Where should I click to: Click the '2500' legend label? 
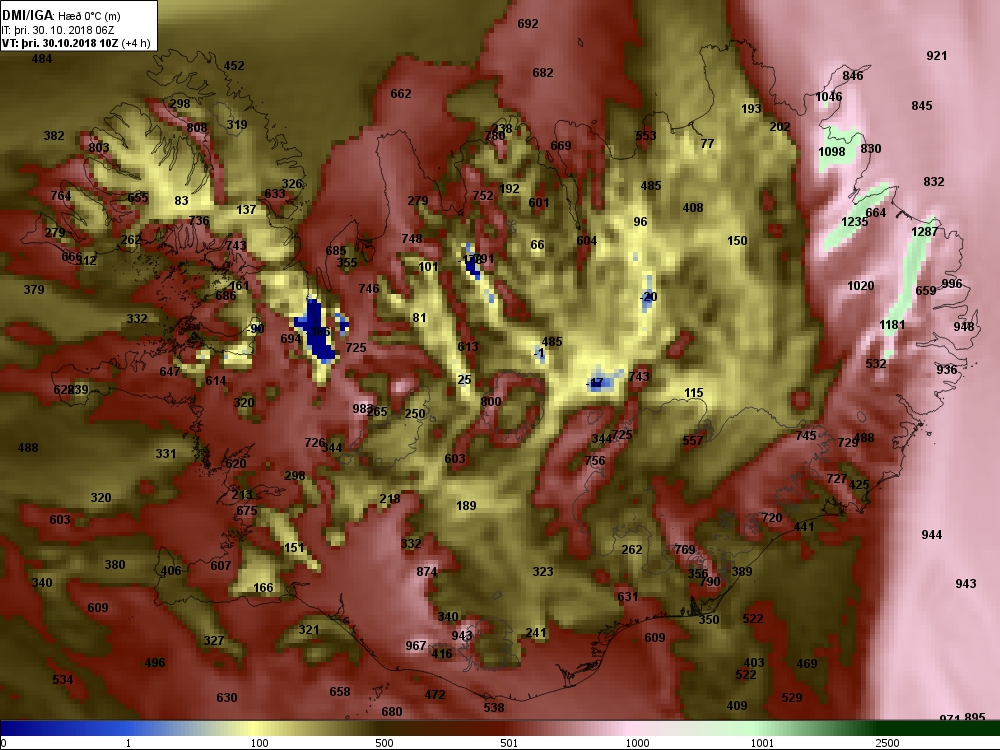887,743
